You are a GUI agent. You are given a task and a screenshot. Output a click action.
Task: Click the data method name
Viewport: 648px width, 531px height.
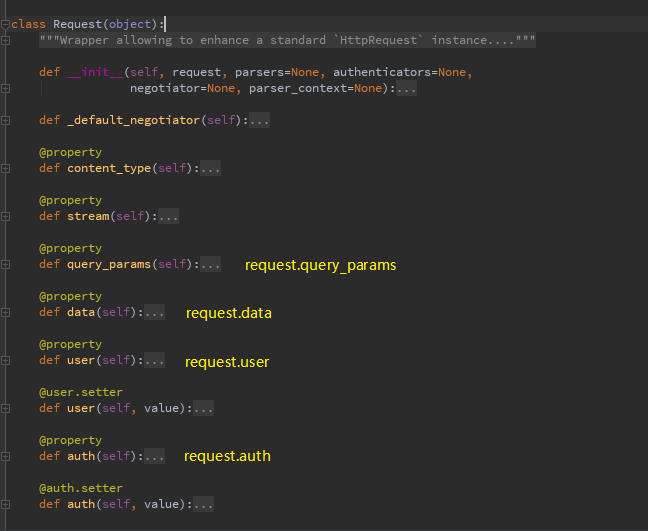click(81, 312)
